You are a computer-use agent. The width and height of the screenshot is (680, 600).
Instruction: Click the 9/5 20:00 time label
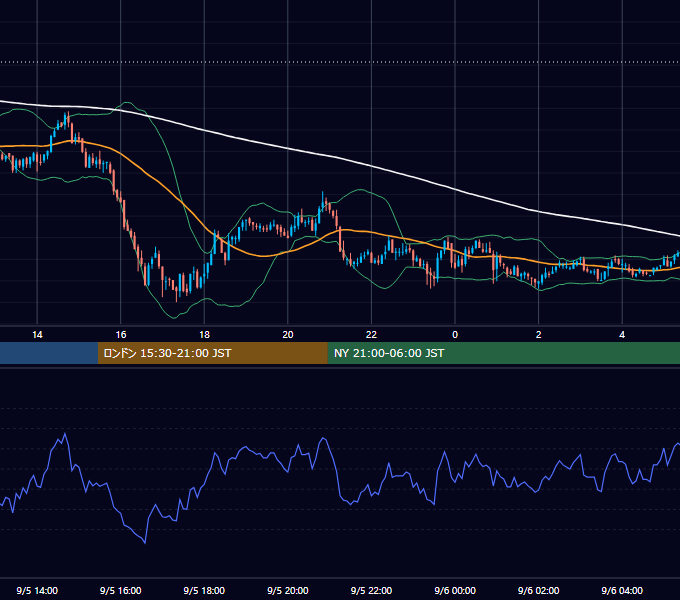[288, 590]
